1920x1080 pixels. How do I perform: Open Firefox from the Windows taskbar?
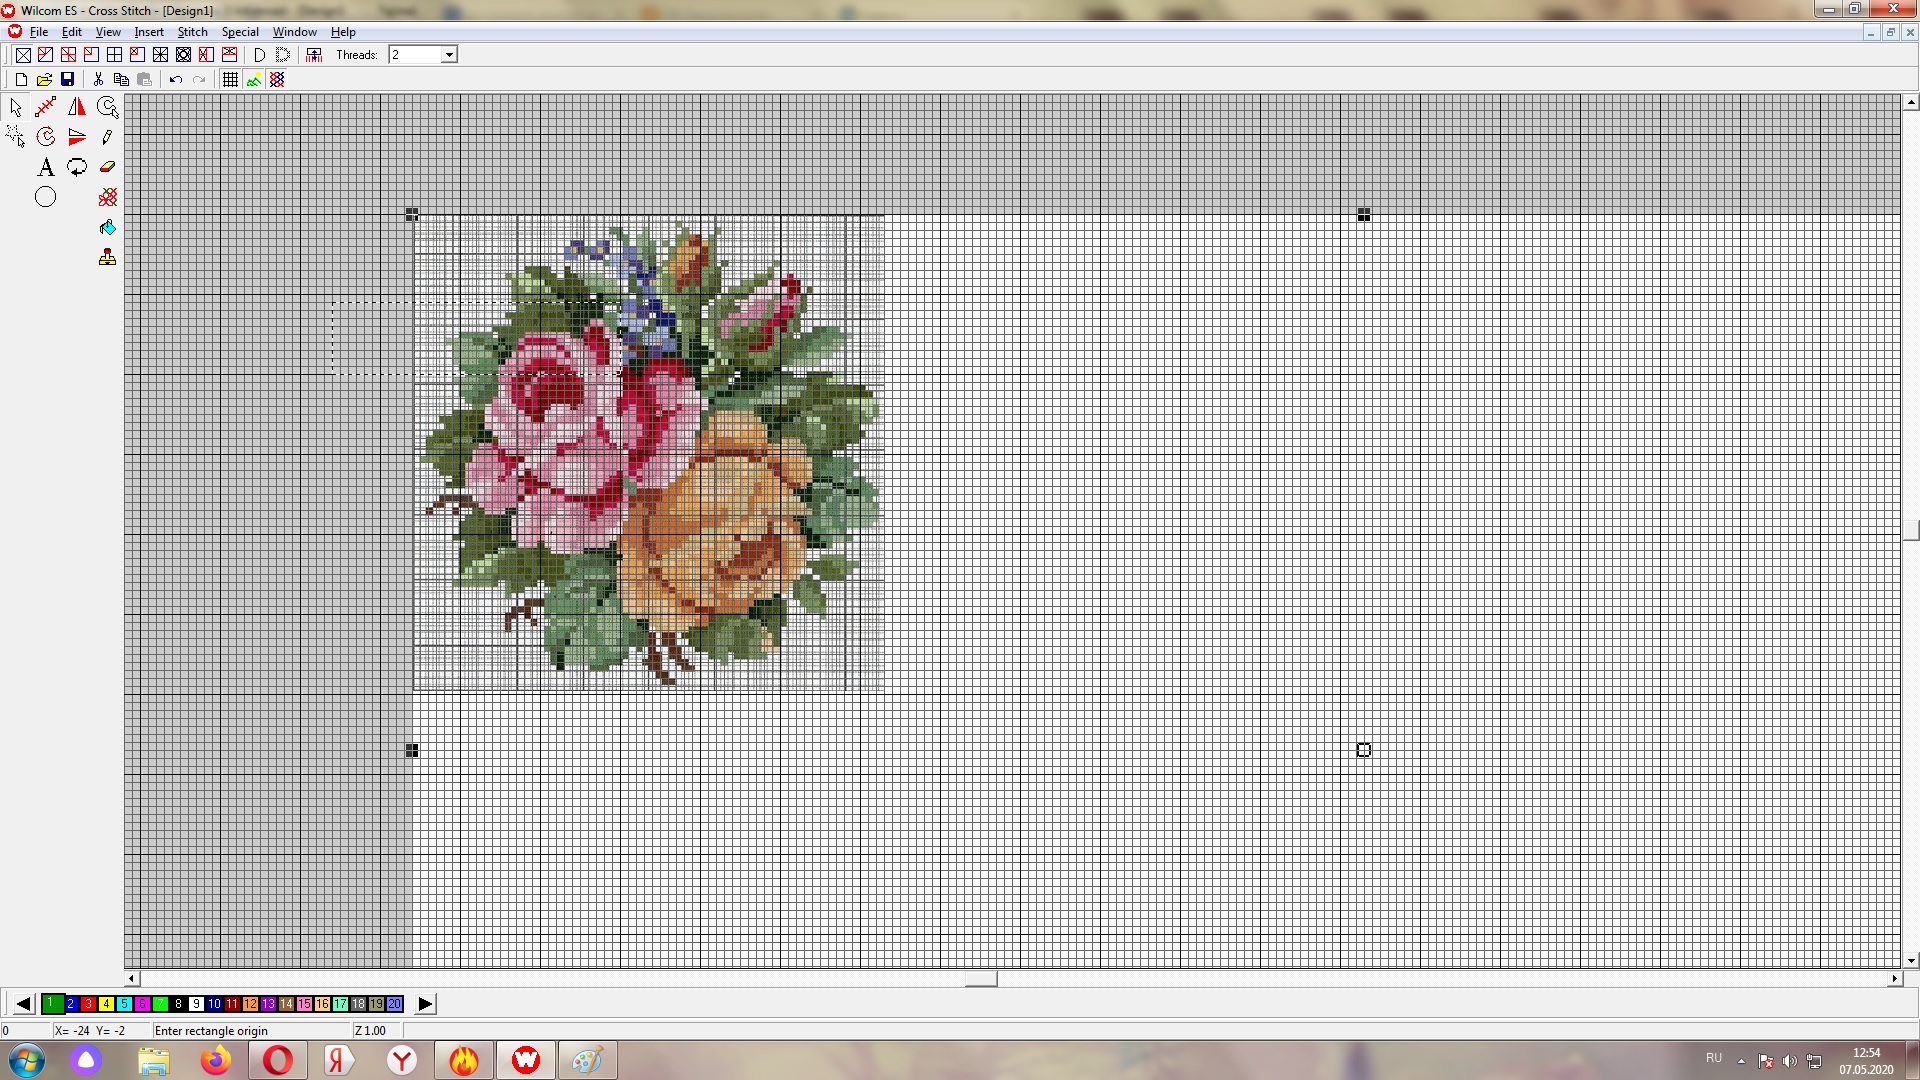point(215,1060)
